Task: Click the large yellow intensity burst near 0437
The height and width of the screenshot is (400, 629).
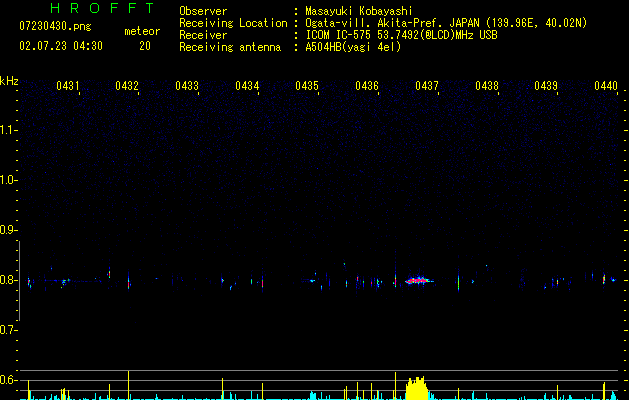Action: click(x=417, y=388)
